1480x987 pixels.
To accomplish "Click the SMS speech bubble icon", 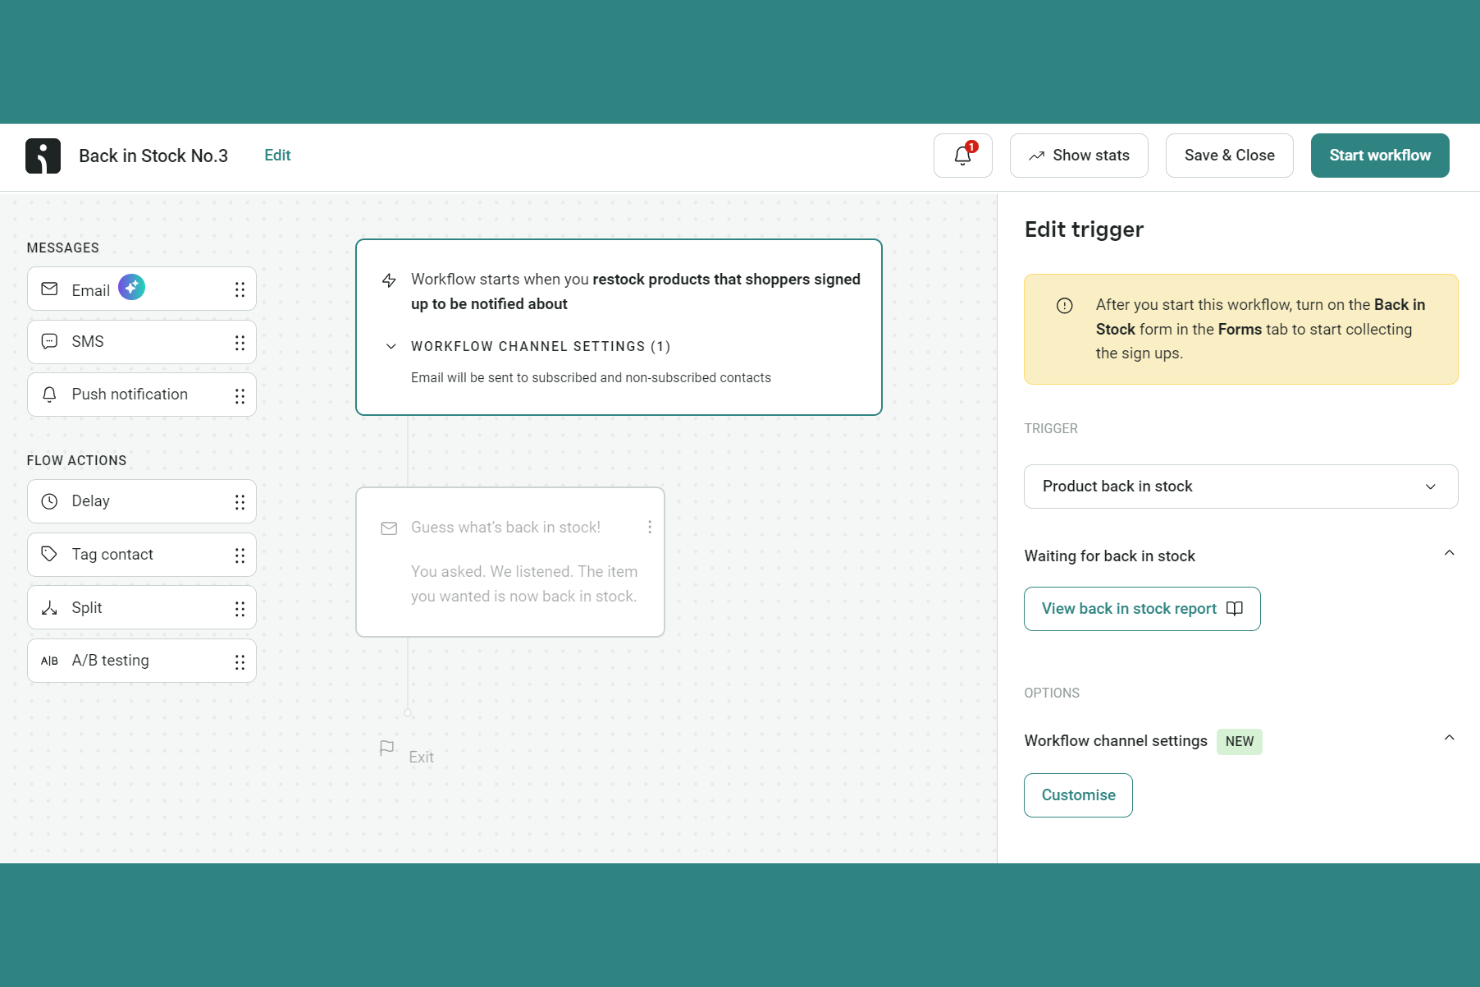I will 49,341.
